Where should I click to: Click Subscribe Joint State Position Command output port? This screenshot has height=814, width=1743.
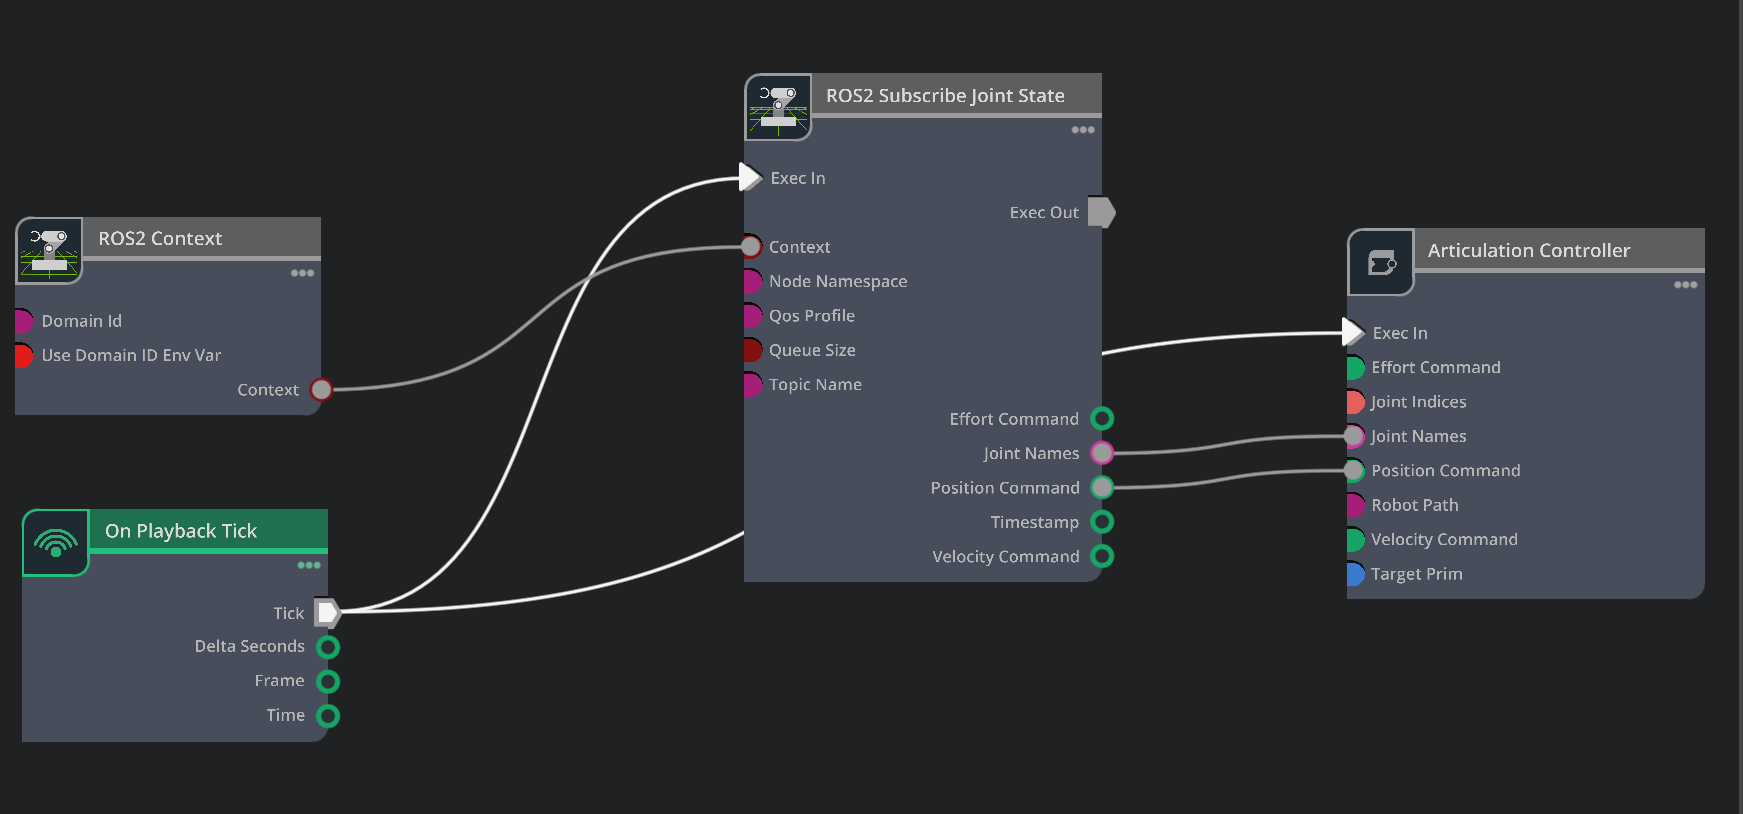[x=1102, y=487]
